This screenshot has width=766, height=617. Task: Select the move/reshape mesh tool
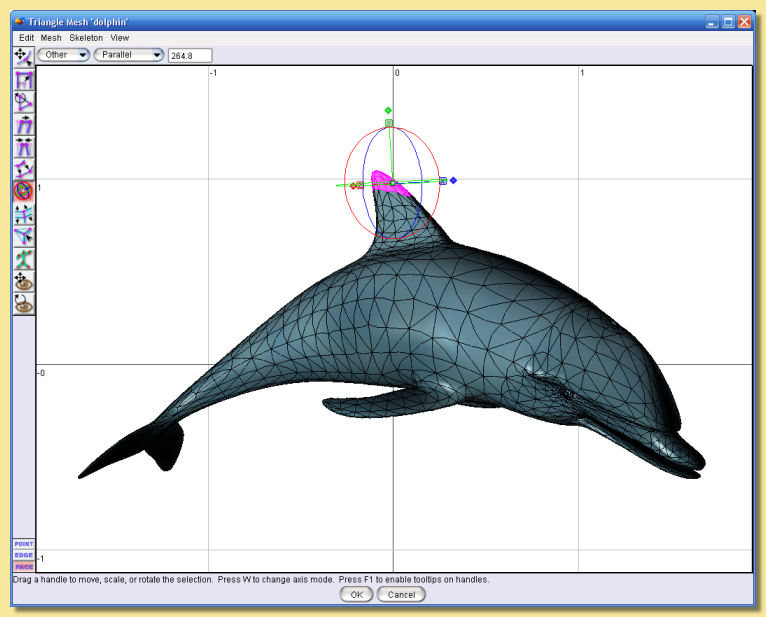[x=24, y=56]
